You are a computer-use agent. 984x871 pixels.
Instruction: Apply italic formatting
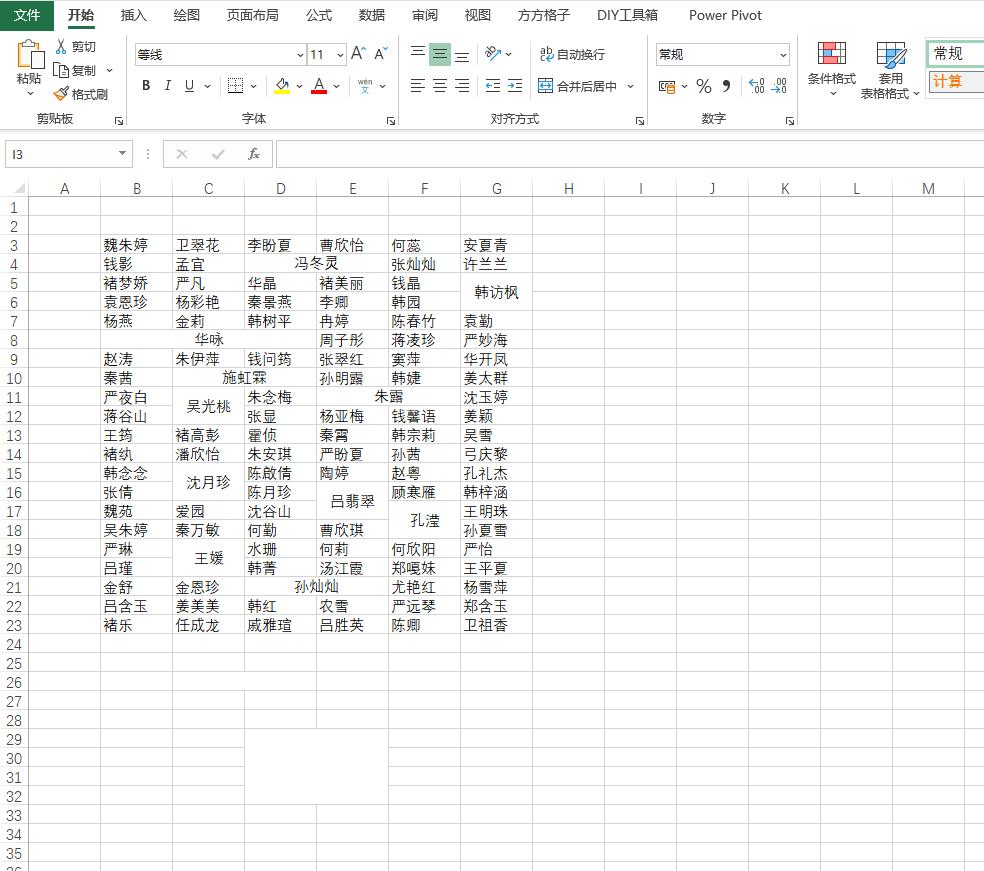point(168,86)
